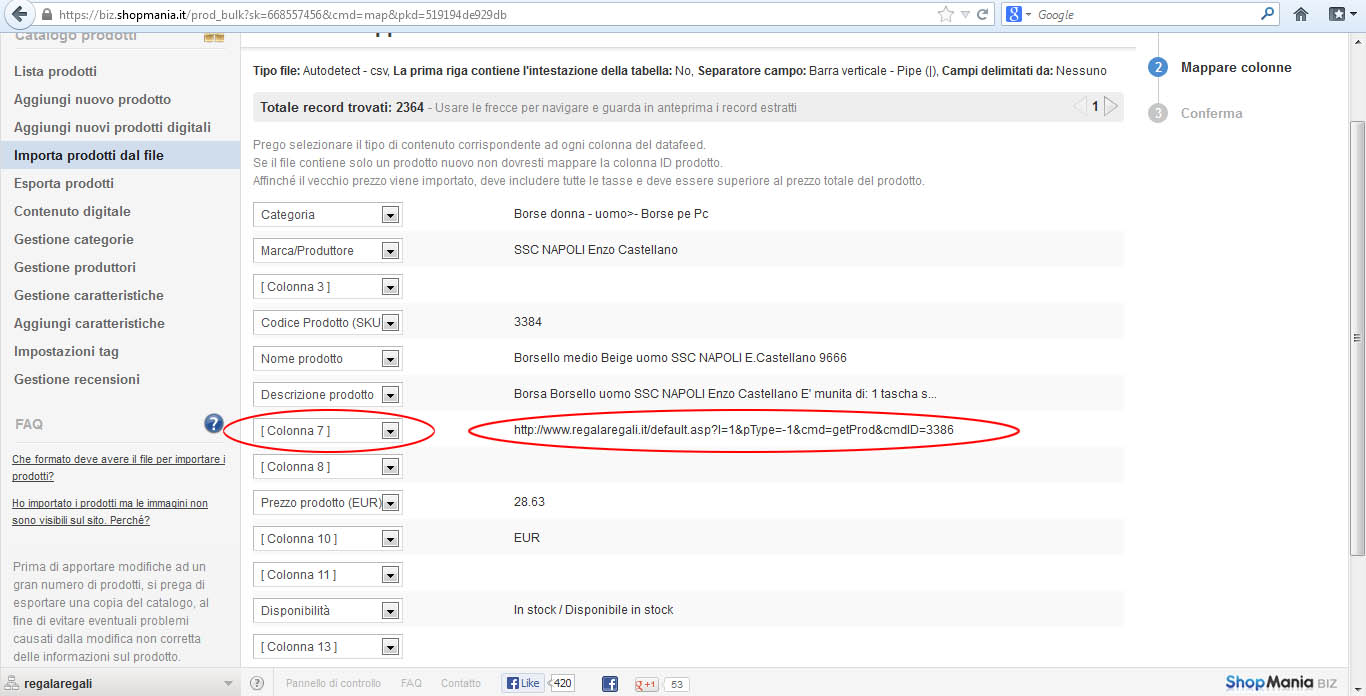
Task: Click the In stock availability preview text
Action: (x=594, y=610)
